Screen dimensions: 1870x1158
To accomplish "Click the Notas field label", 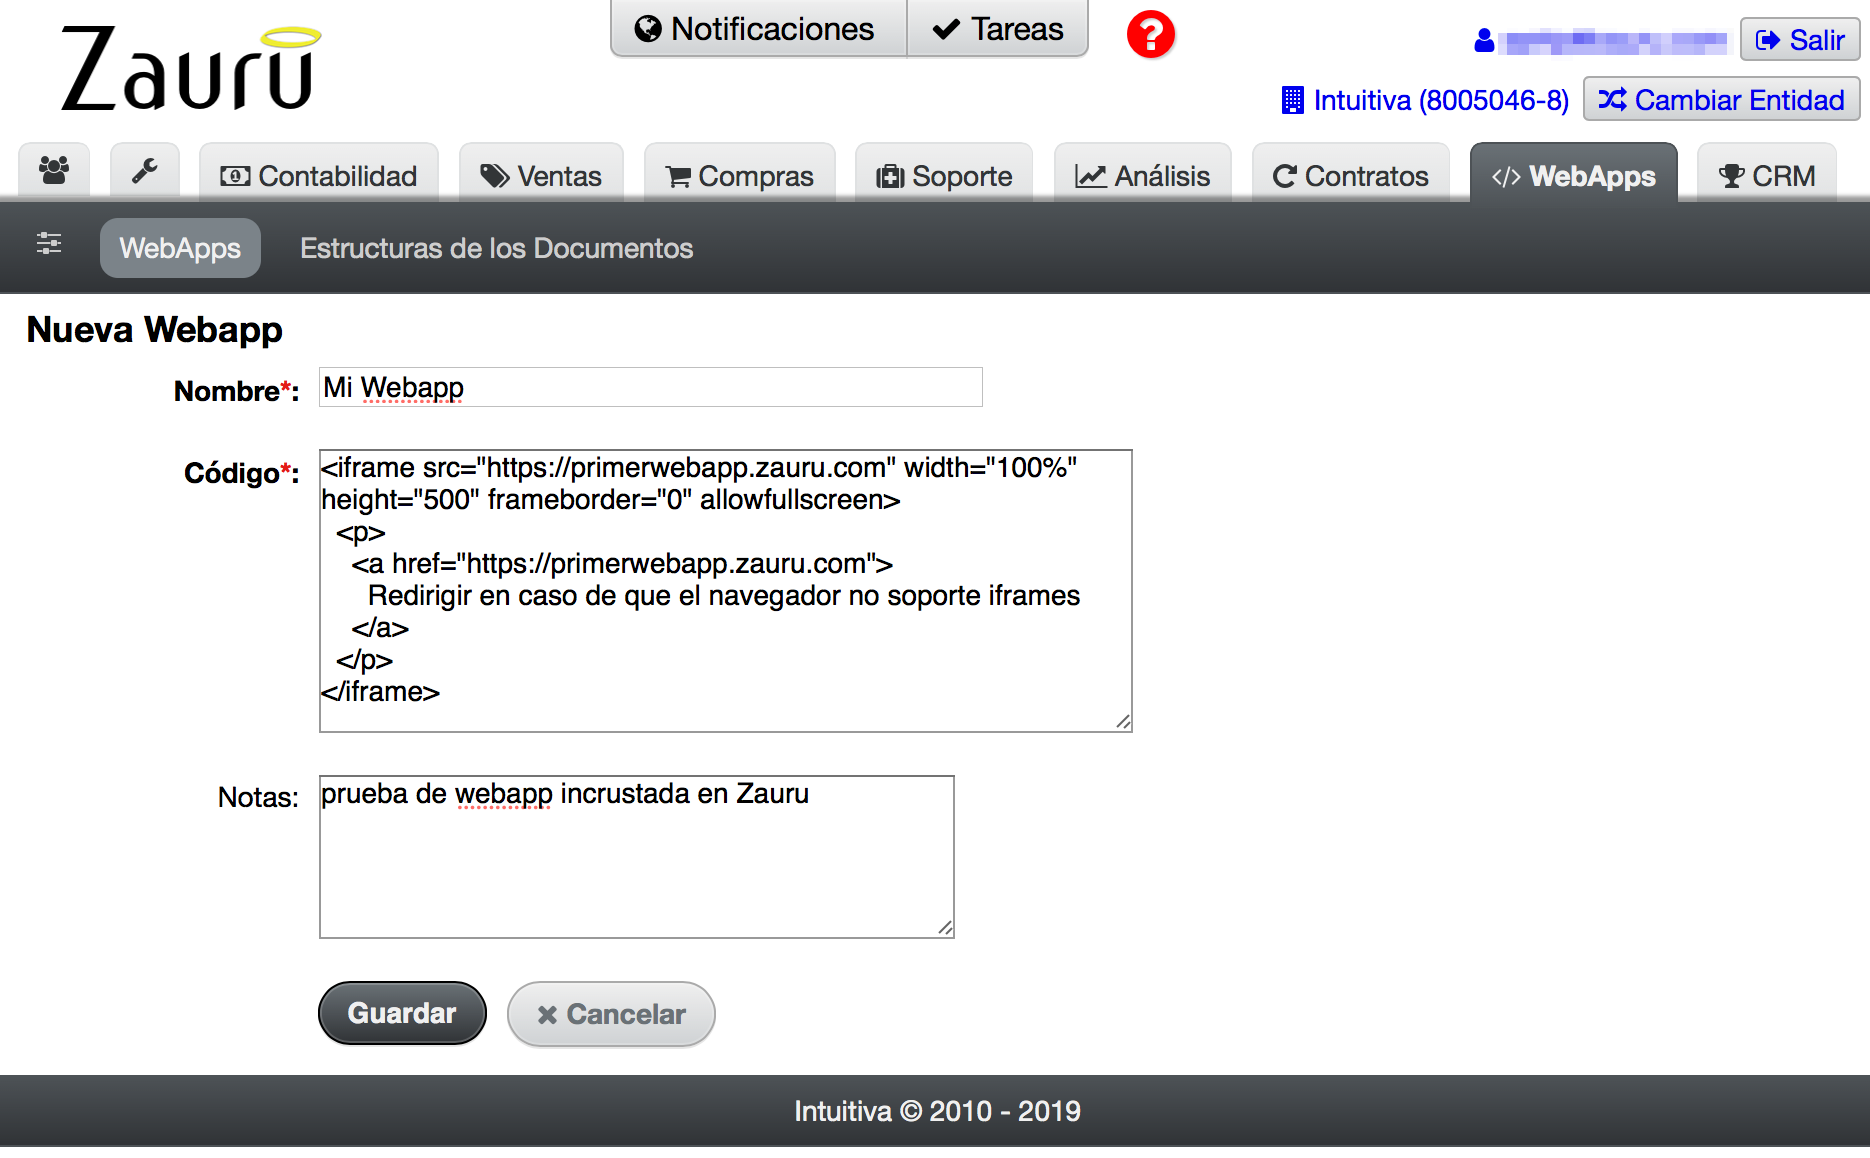I will click(x=258, y=797).
